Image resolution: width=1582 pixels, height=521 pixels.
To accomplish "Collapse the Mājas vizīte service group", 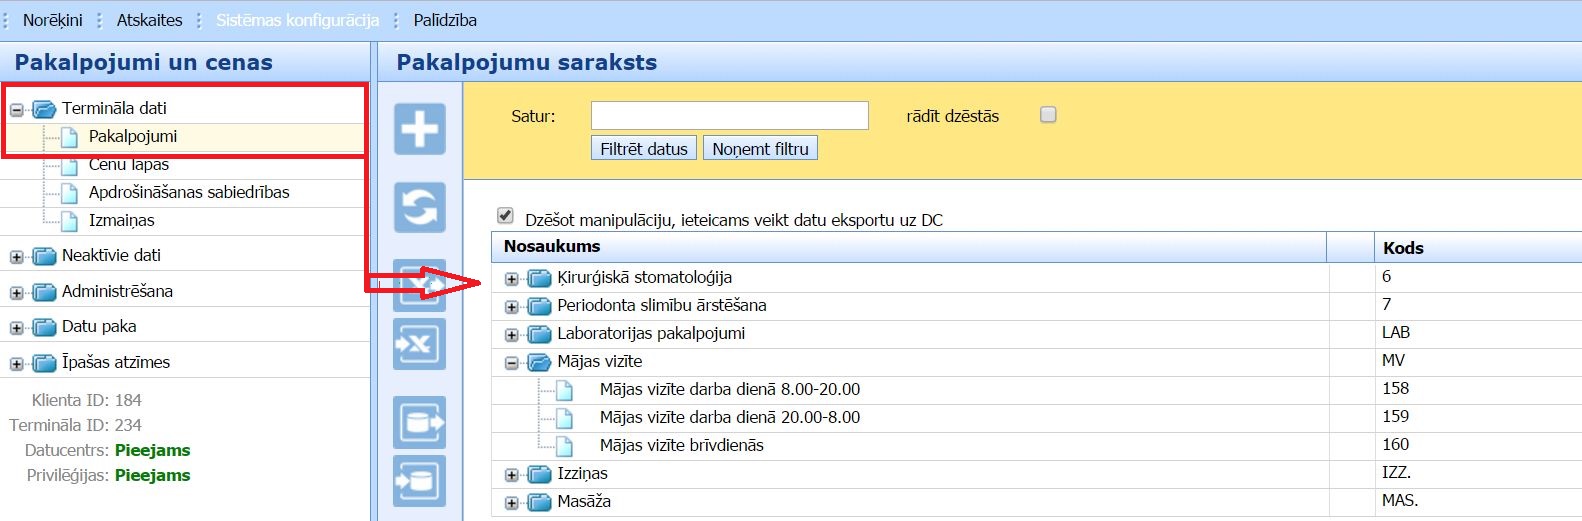I will coord(512,363).
